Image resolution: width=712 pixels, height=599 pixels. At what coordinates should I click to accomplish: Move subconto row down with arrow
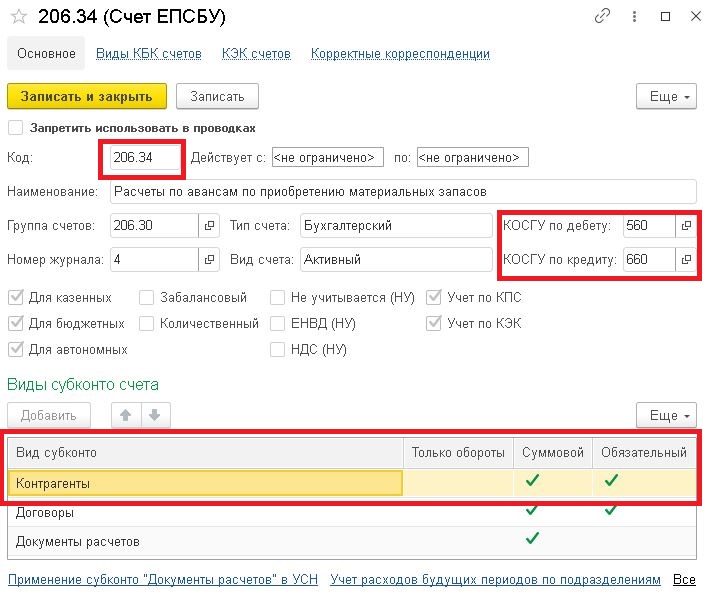153,415
